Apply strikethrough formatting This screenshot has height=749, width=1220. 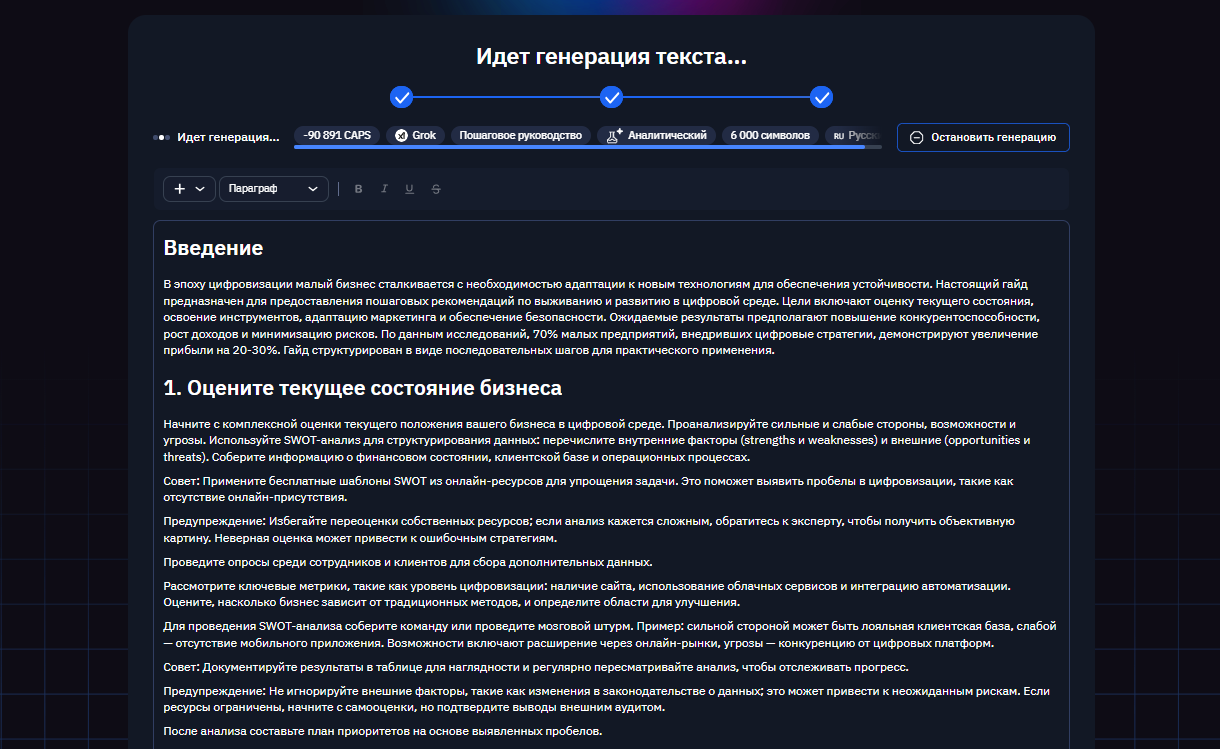point(436,188)
